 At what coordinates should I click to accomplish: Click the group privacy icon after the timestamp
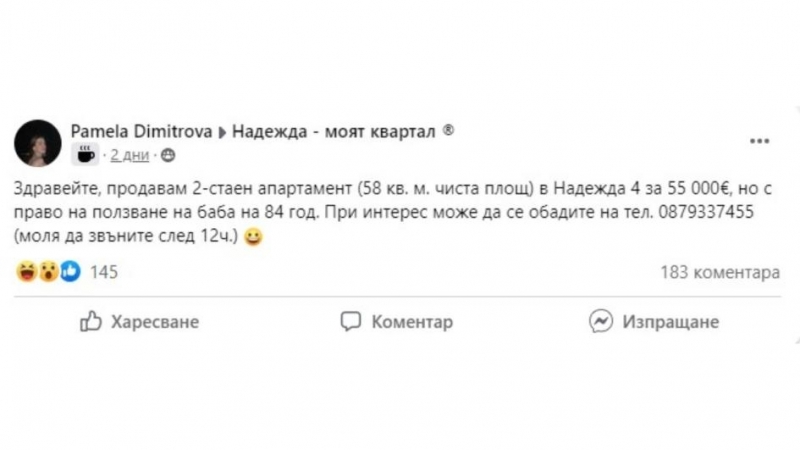(x=168, y=155)
